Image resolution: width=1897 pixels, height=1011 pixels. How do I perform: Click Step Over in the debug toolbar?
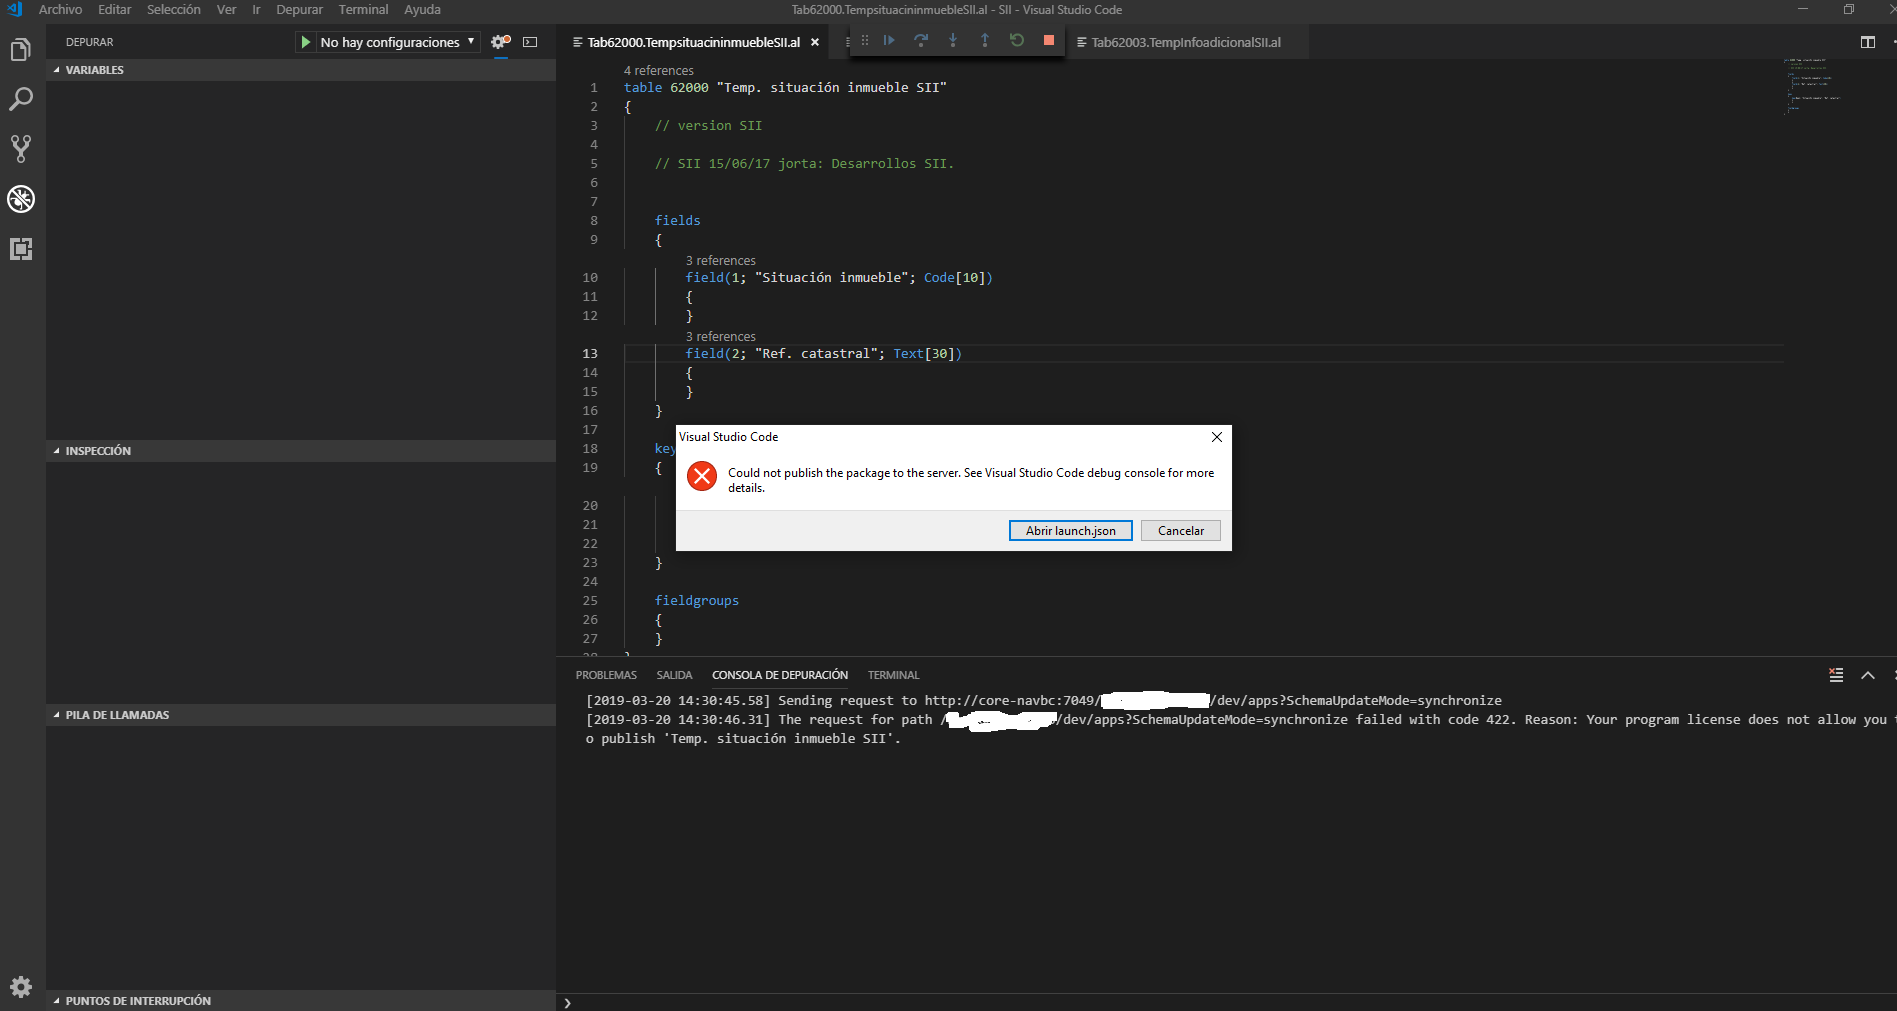921,40
